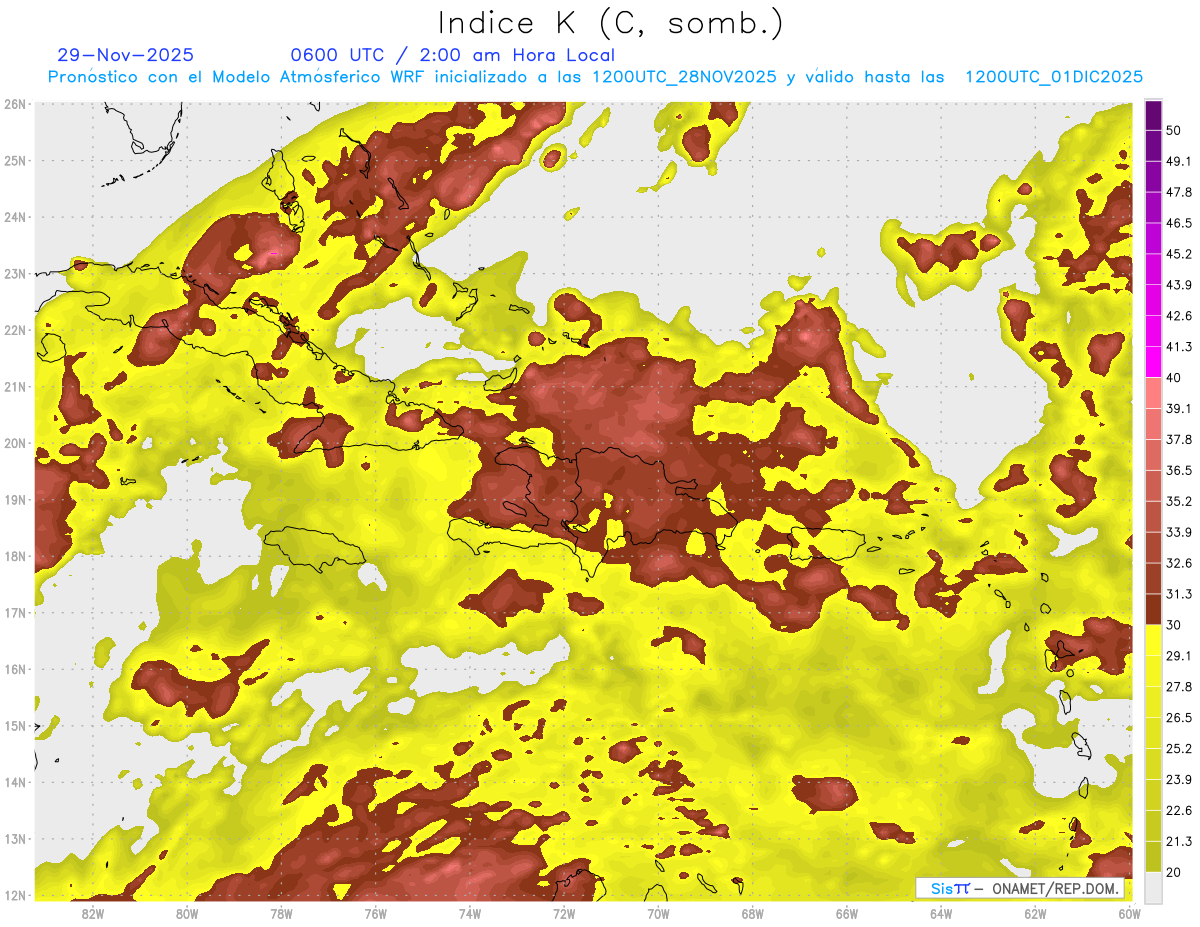Click the longitude label '80W'
Screen dimensions: 1200x927
(187, 913)
